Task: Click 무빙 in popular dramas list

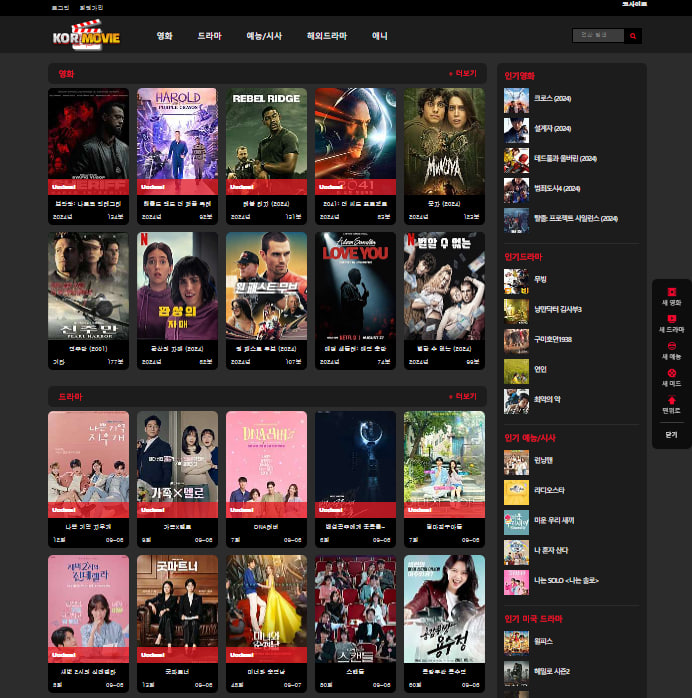Action: point(540,279)
